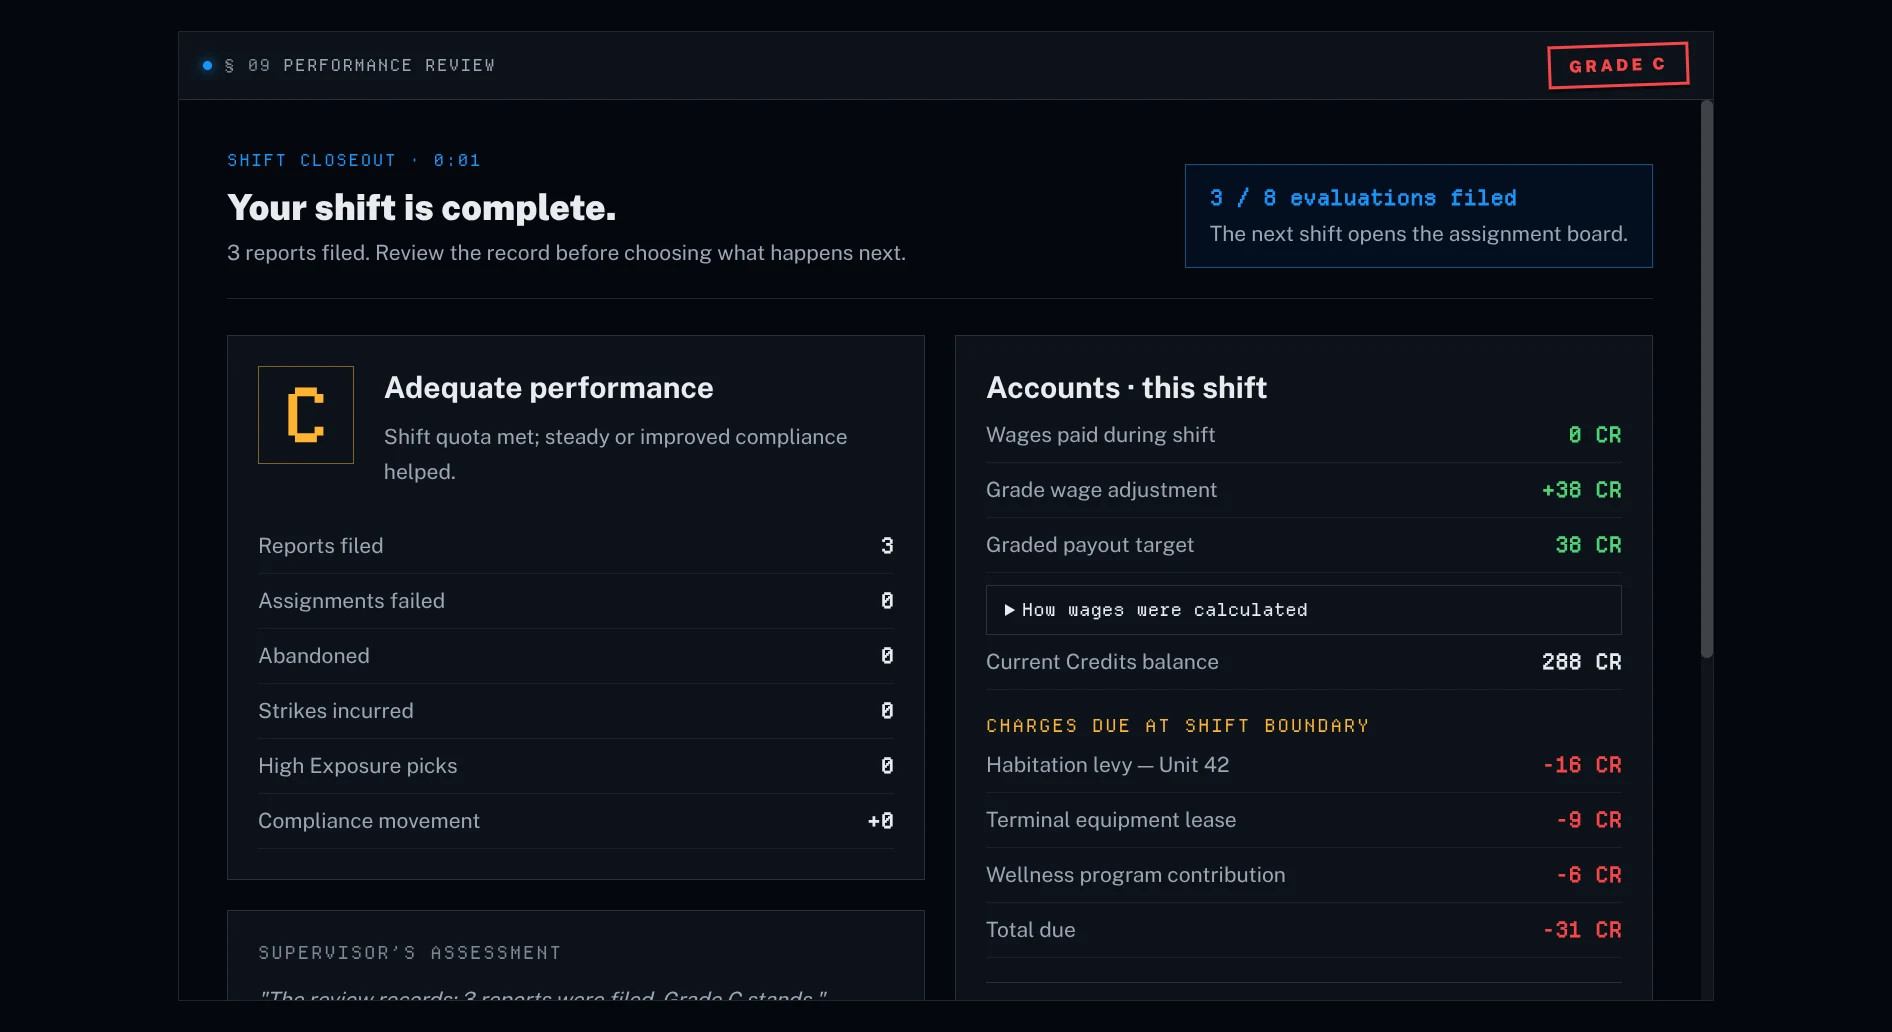Expand the How wages were calculated section

[x=1303, y=610]
